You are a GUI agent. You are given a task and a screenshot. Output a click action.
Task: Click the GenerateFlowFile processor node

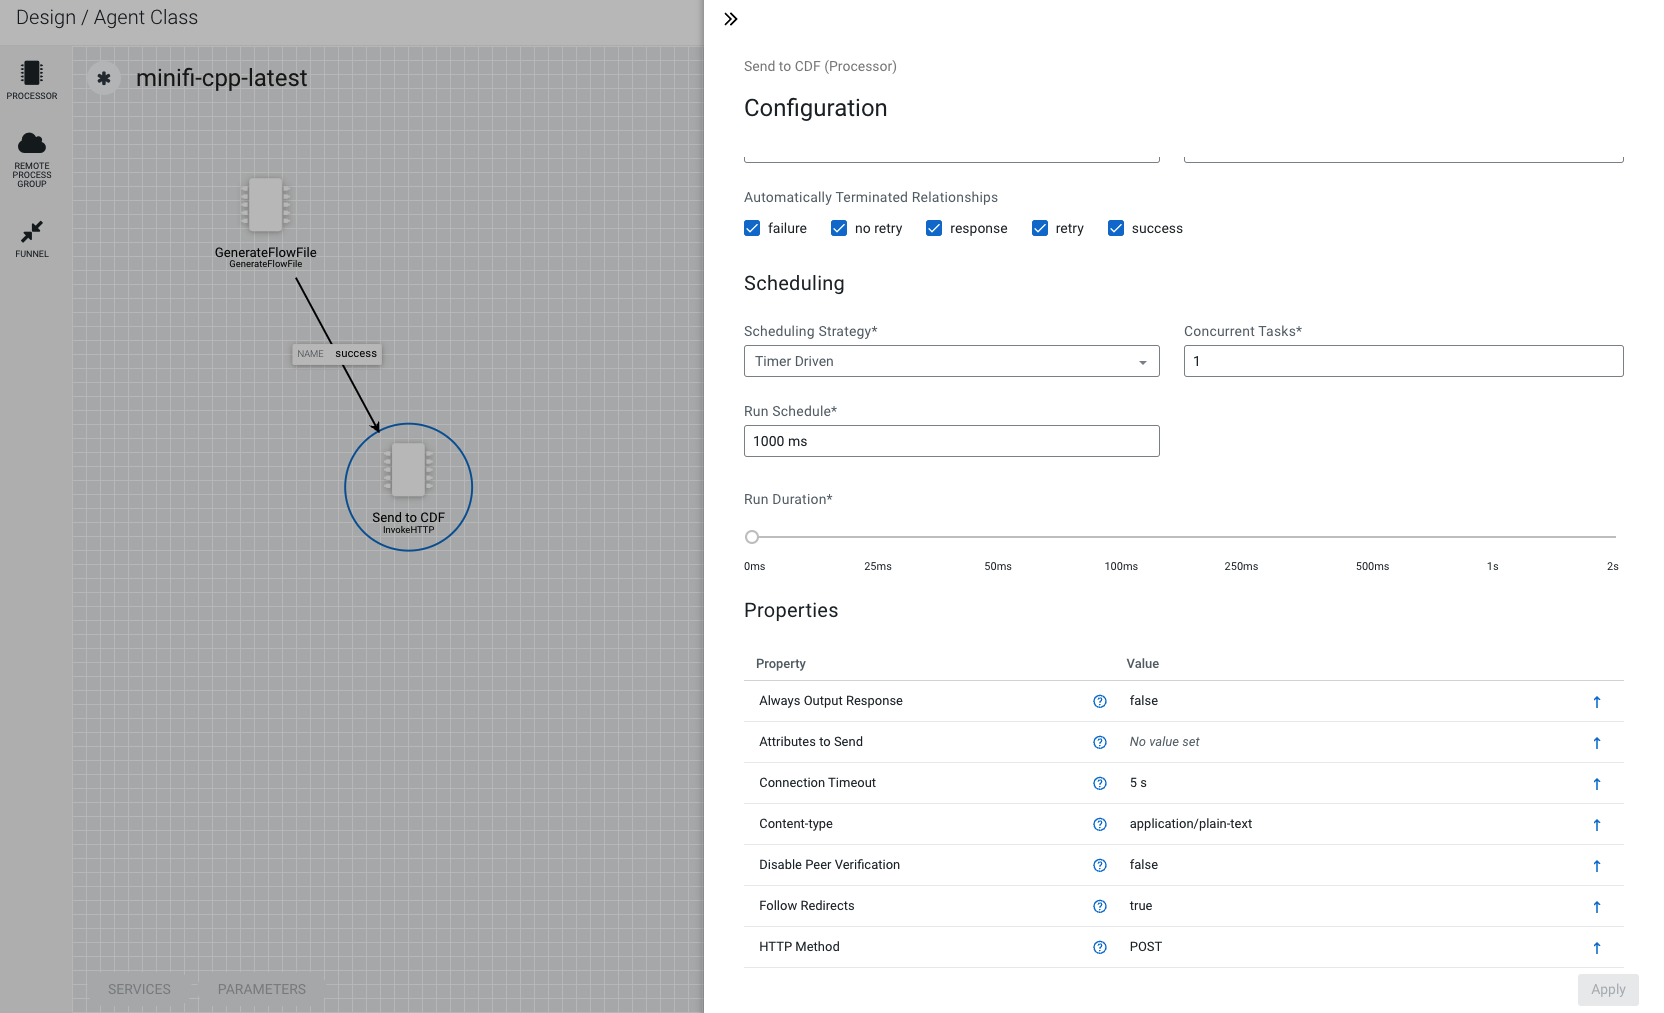click(x=265, y=205)
